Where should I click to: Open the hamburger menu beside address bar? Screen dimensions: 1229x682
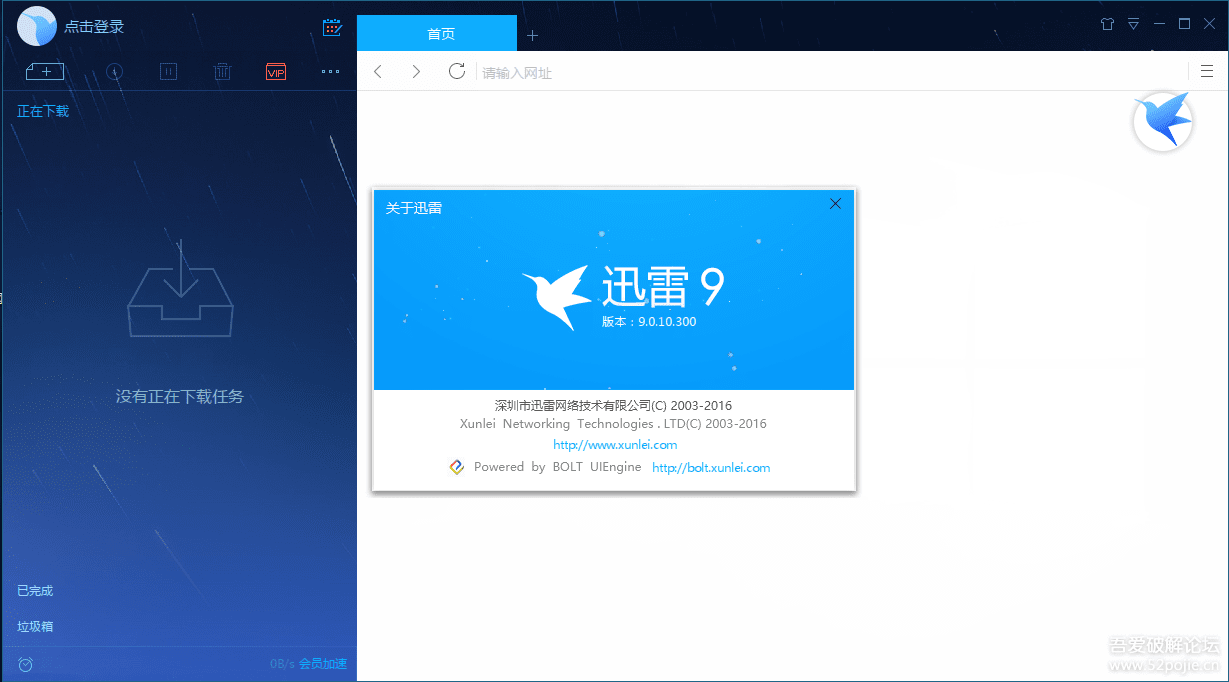point(1208,71)
